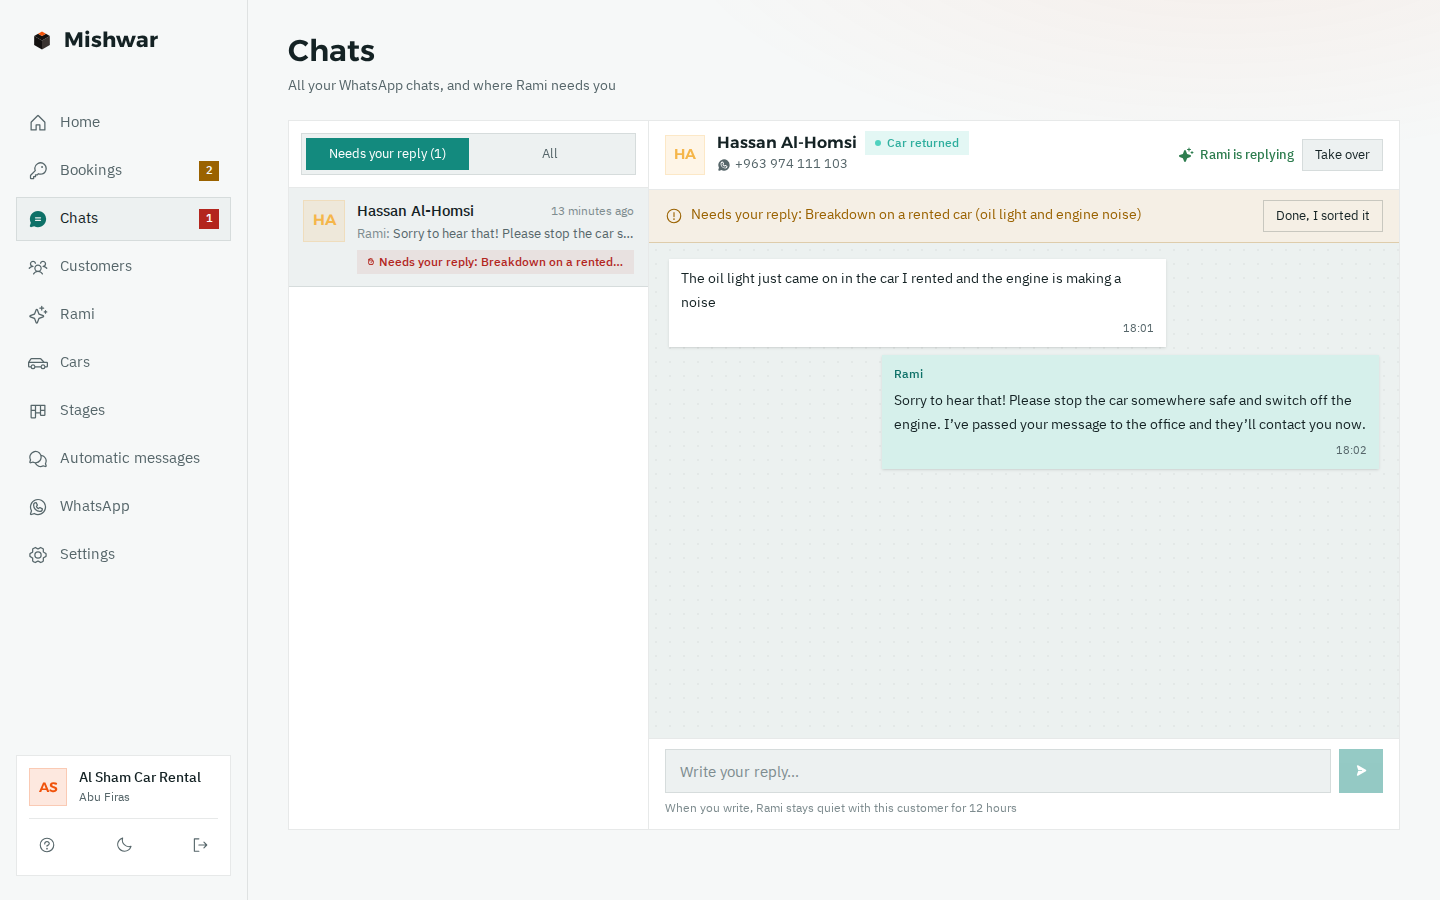The image size is (1440, 900).
Task: Switch to the Needs your reply tab
Action: pos(387,154)
